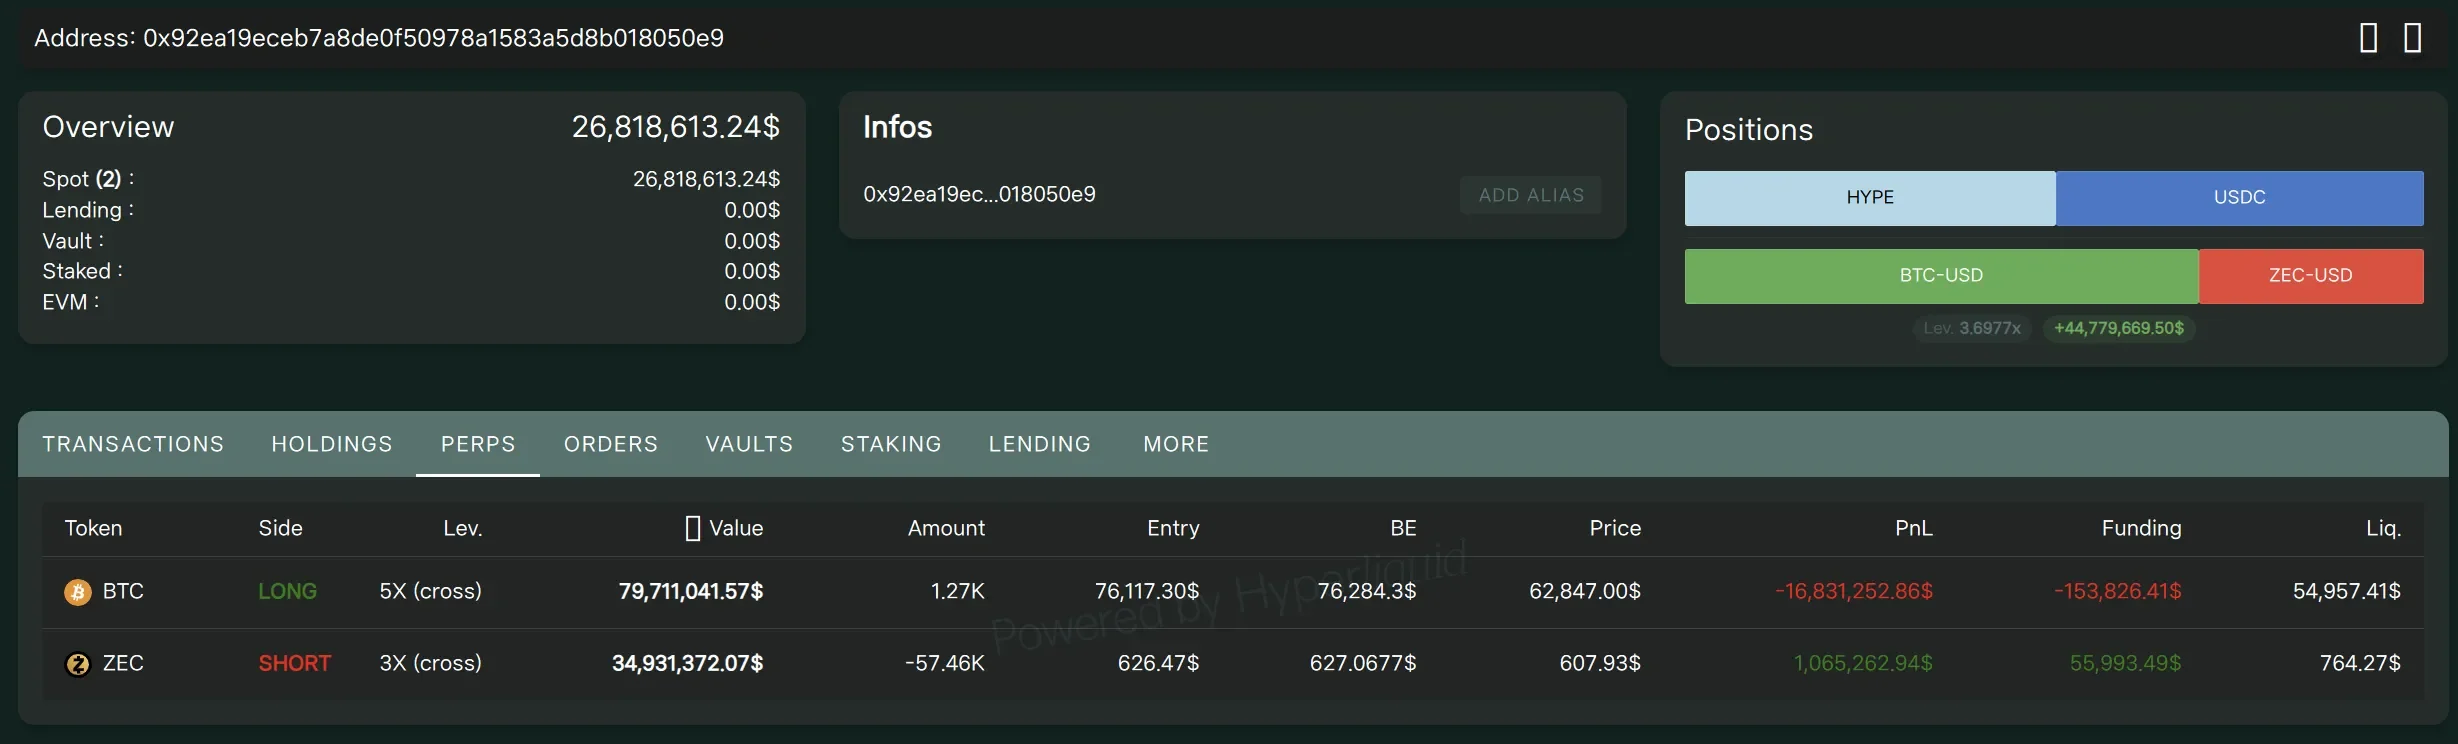Select the ZEC-USD red position bar

pyautogui.click(x=2311, y=276)
